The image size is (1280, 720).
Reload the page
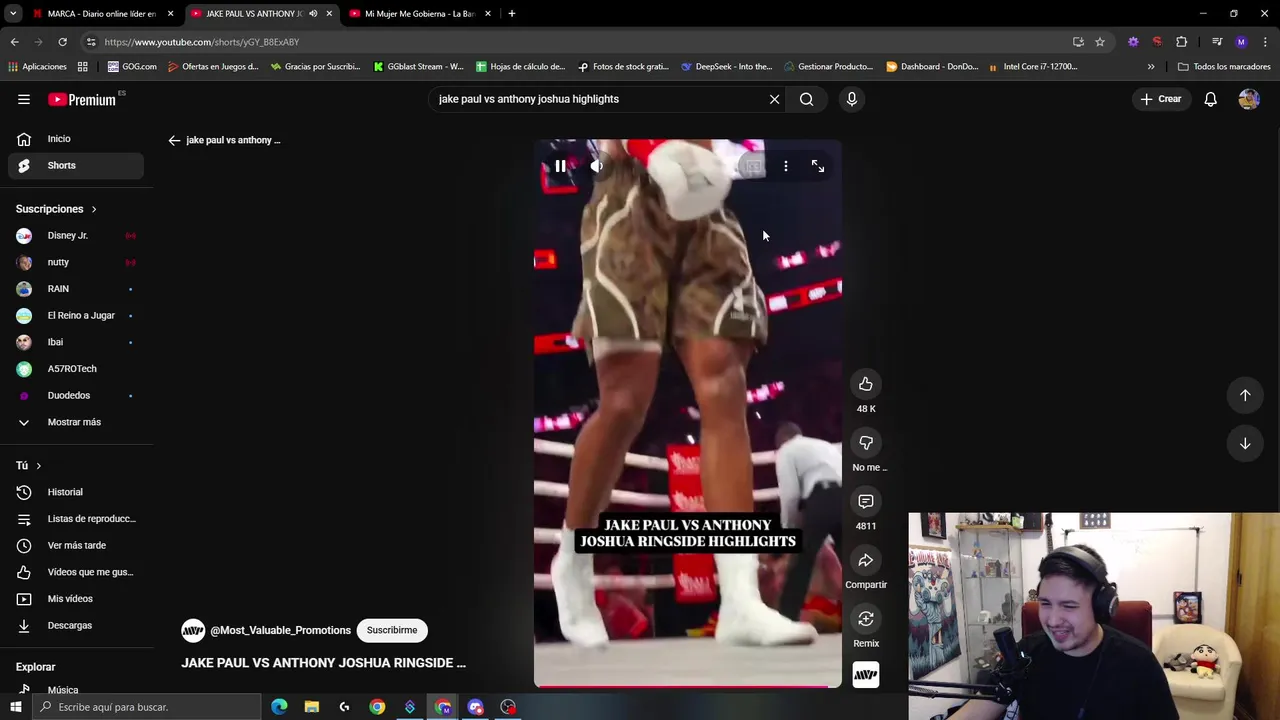(x=62, y=42)
